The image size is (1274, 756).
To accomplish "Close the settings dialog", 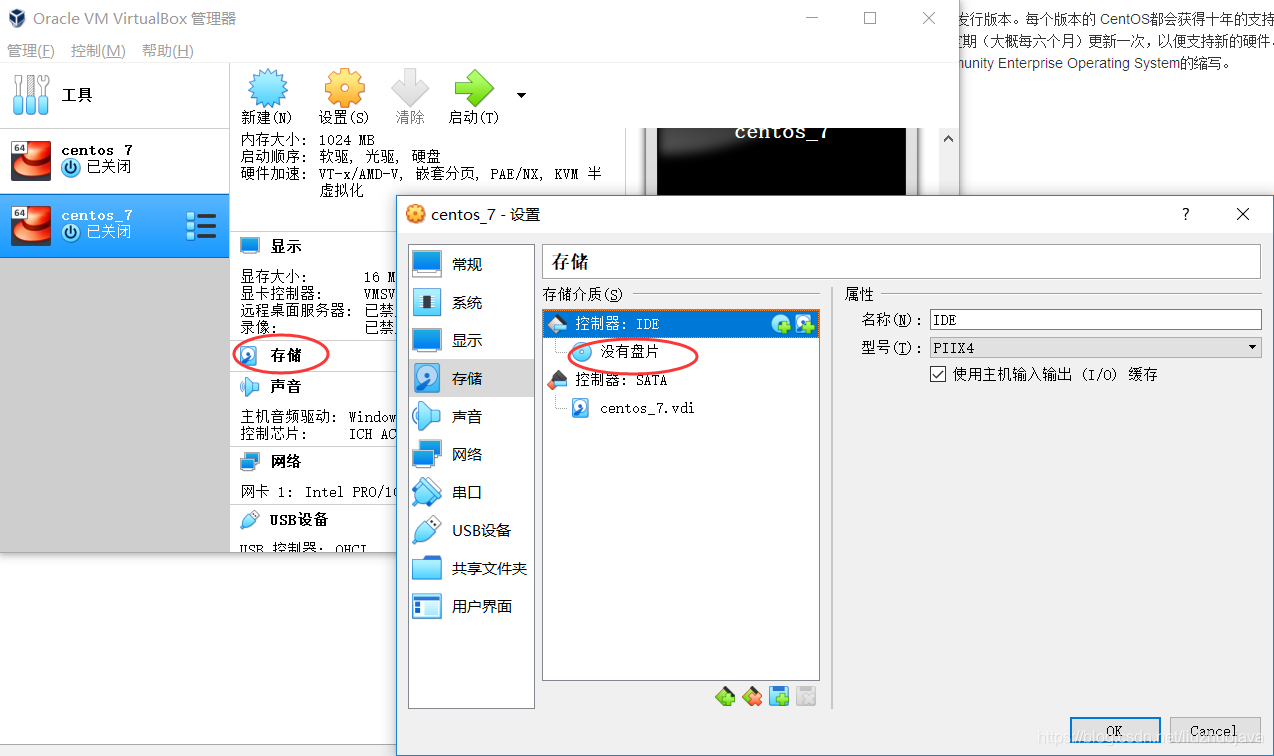I will tap(1243, 214).
